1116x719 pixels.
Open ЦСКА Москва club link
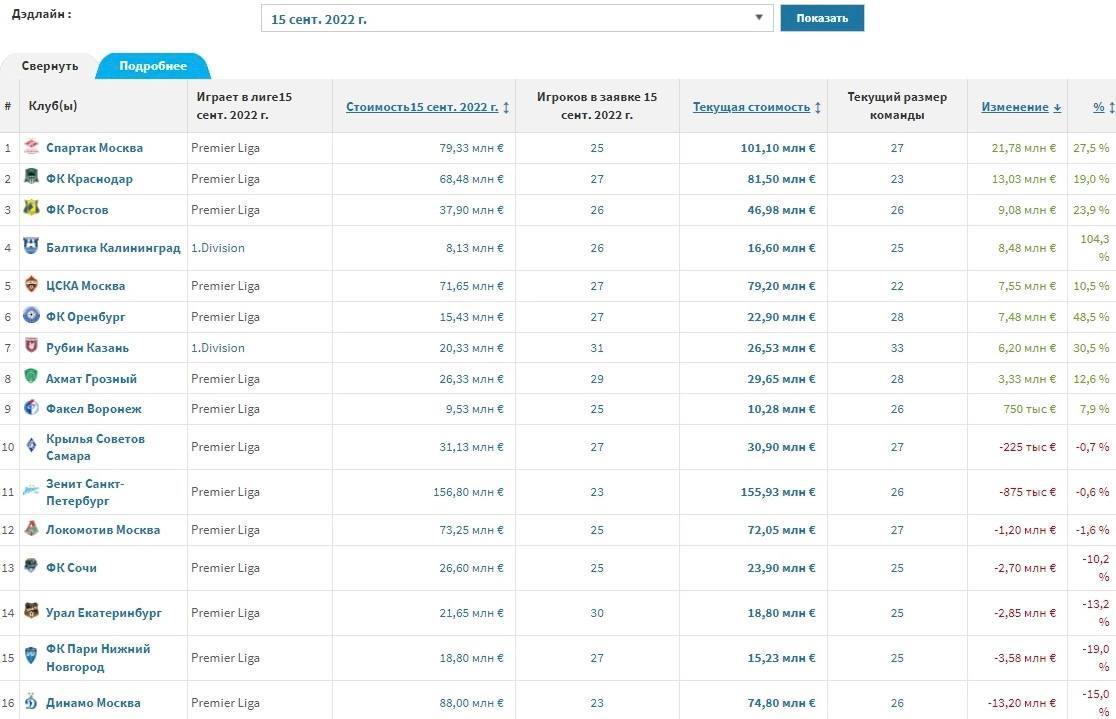[x=85, y=285]
